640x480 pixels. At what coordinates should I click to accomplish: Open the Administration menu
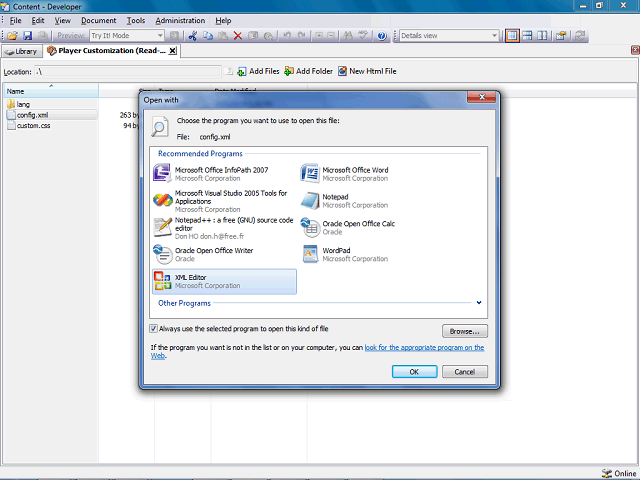pos(180,20)
